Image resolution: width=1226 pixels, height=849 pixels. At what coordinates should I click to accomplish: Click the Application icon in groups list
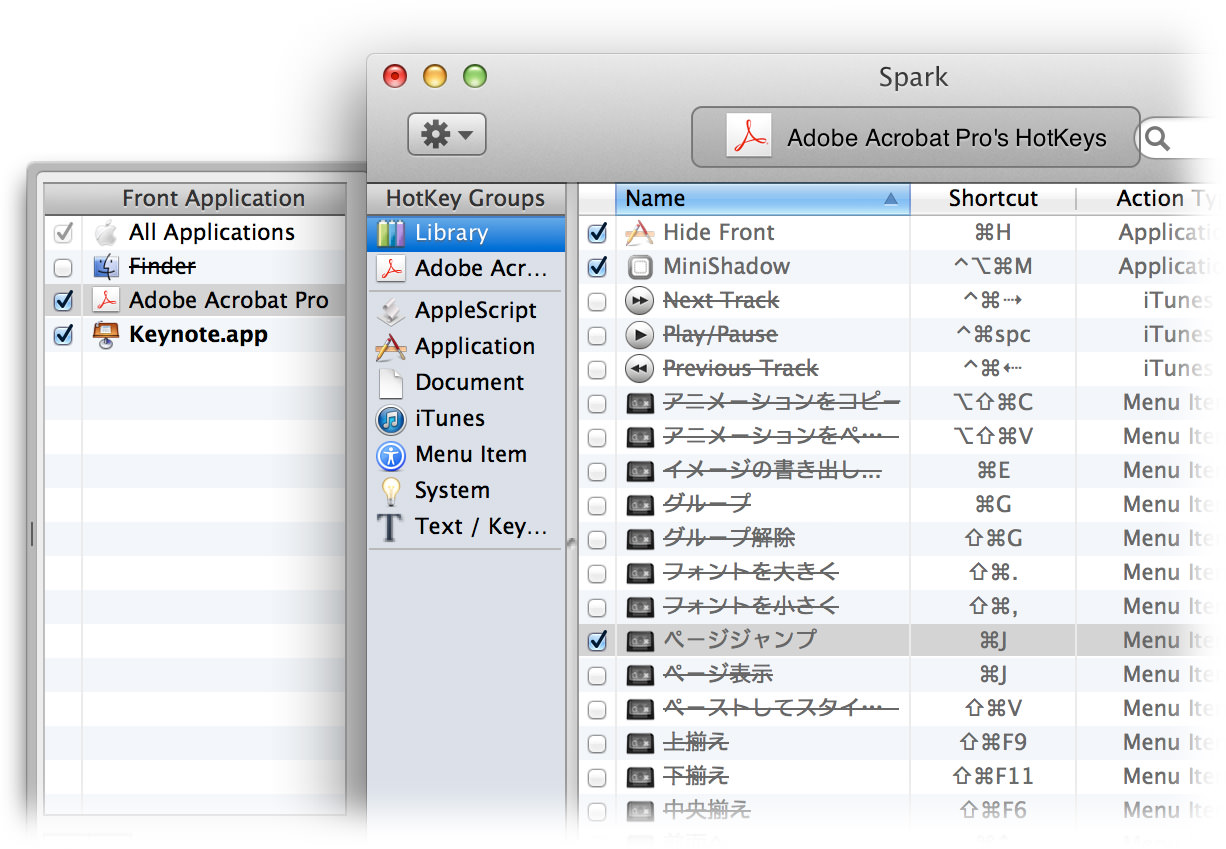[x=390, y=347]
